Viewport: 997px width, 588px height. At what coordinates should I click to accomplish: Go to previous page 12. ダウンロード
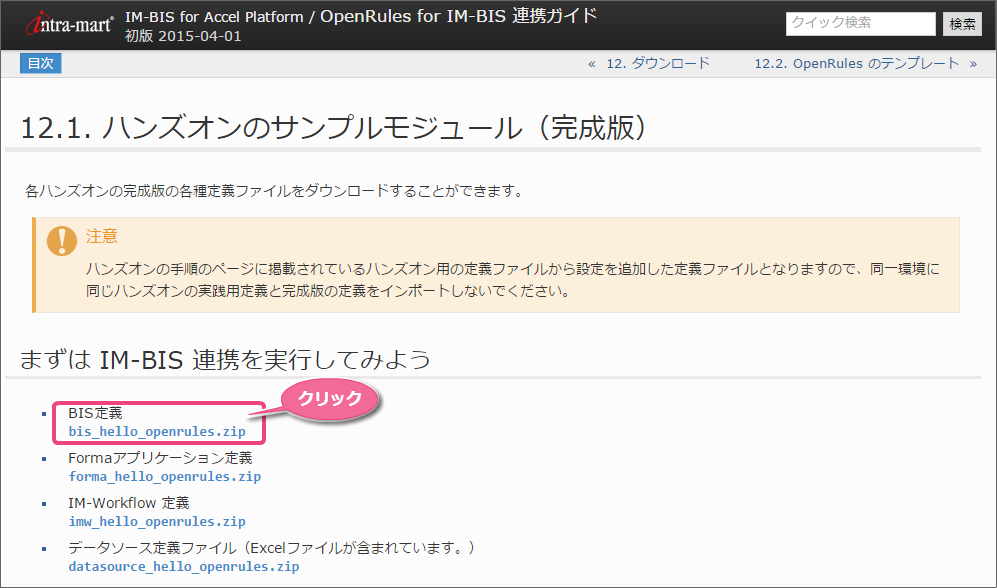[657, 64]
